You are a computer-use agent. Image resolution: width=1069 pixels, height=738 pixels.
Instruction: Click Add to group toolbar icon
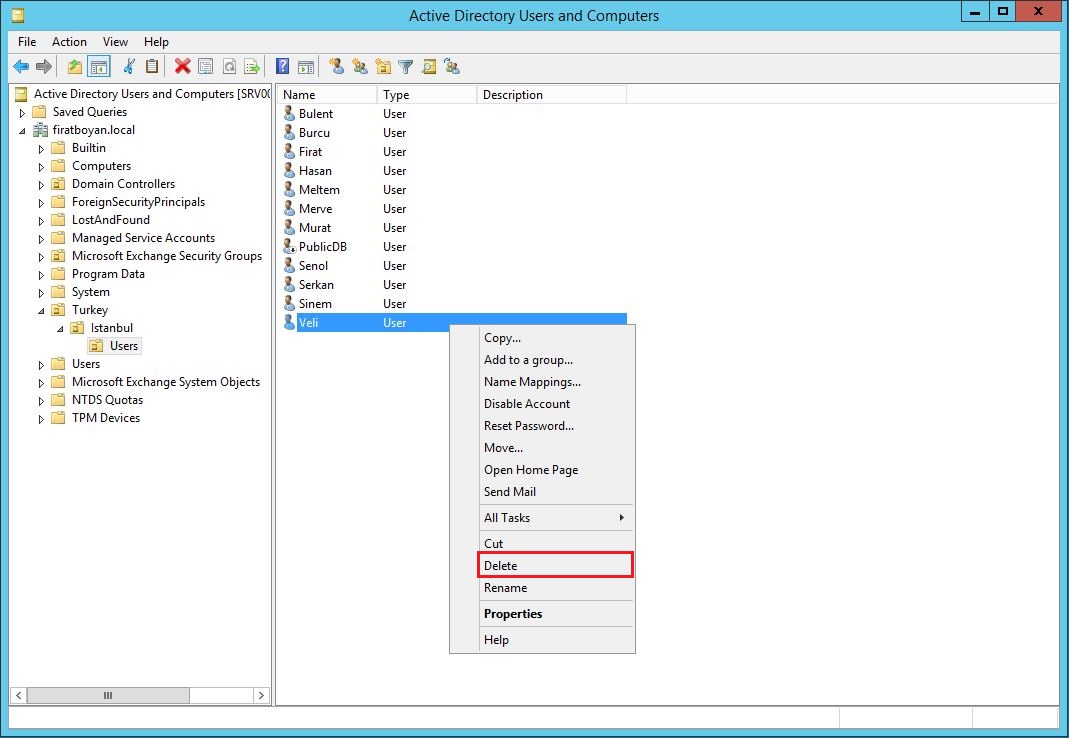tap(451, 67)
